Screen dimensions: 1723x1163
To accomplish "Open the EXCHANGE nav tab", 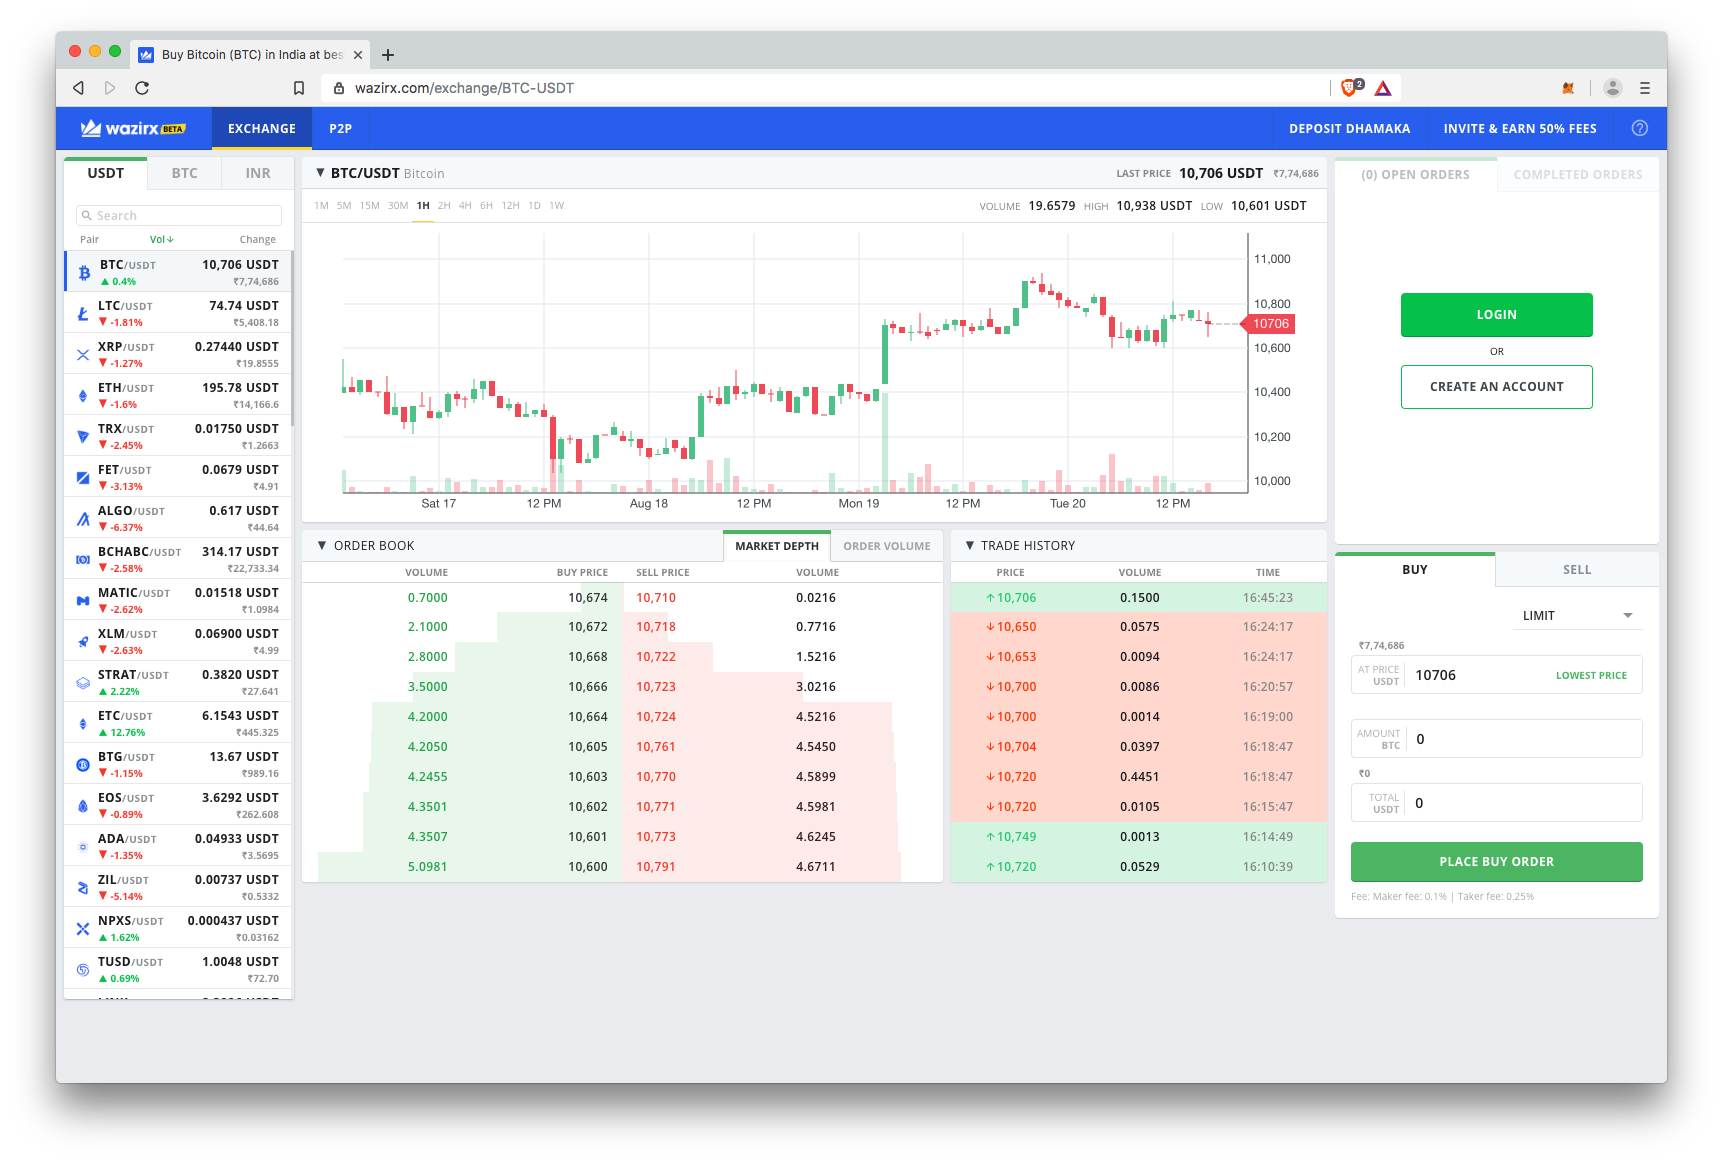I will [x=262, y=128].
